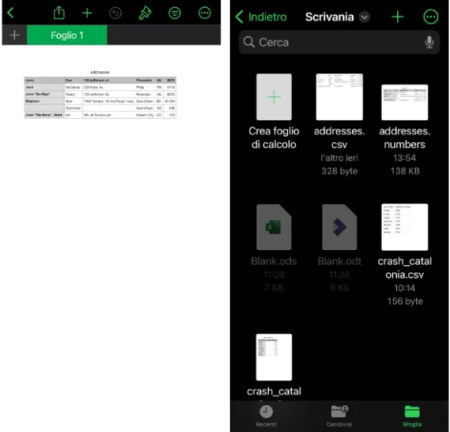Tap the addresses.csv file name label
The height and width of the screenshot is (432, 450).
click(339, 138)
